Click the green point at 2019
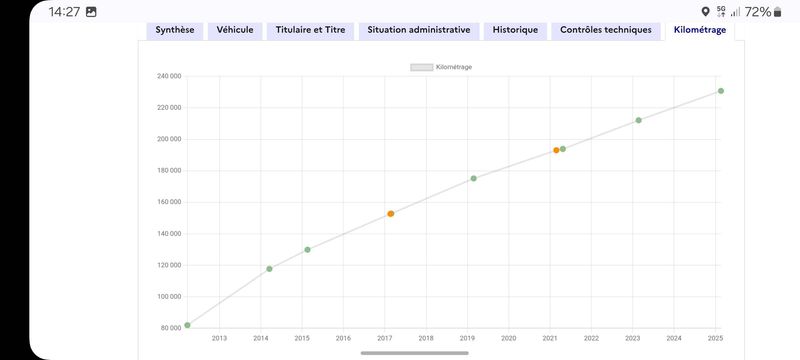Viewport: 800px width, 360px height. (473, 178)
